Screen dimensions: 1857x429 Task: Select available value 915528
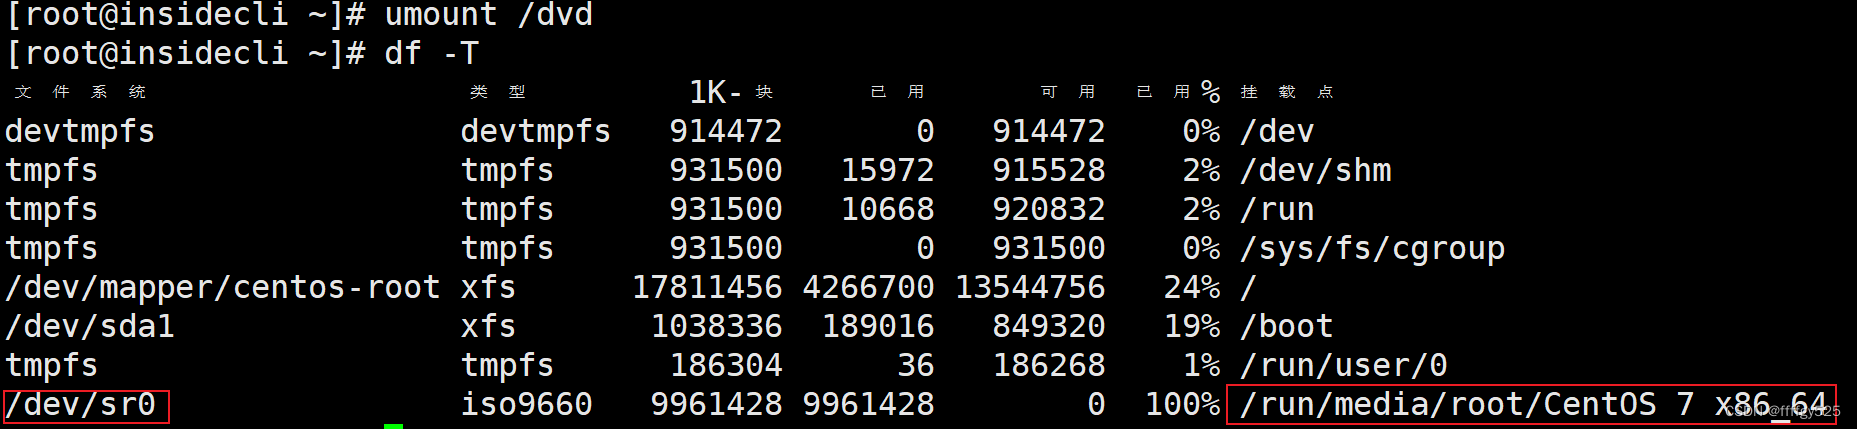[1049, 170]
